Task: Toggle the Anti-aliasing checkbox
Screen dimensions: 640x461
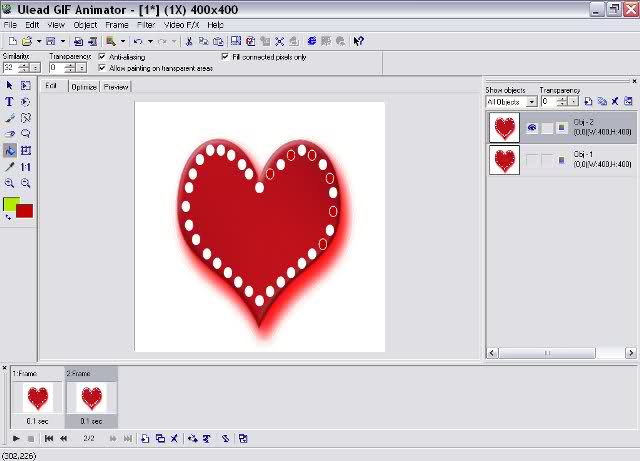Action: (102, 57)
